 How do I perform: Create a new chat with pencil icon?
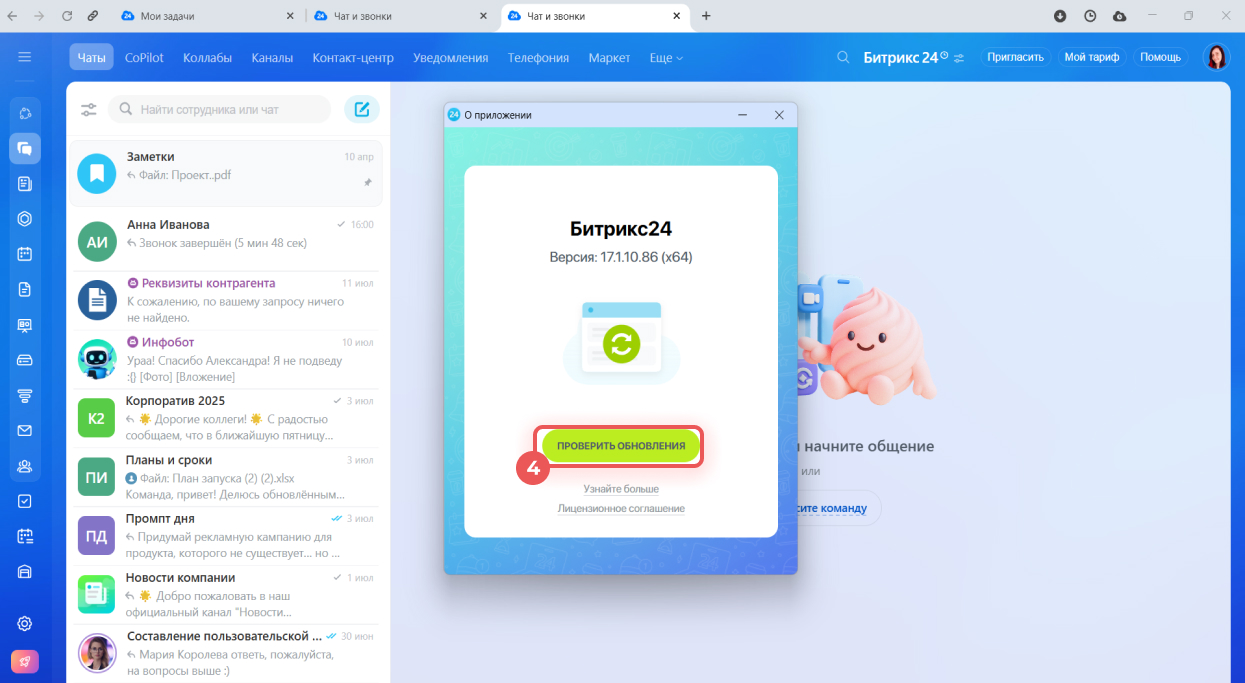pos(362,109)
